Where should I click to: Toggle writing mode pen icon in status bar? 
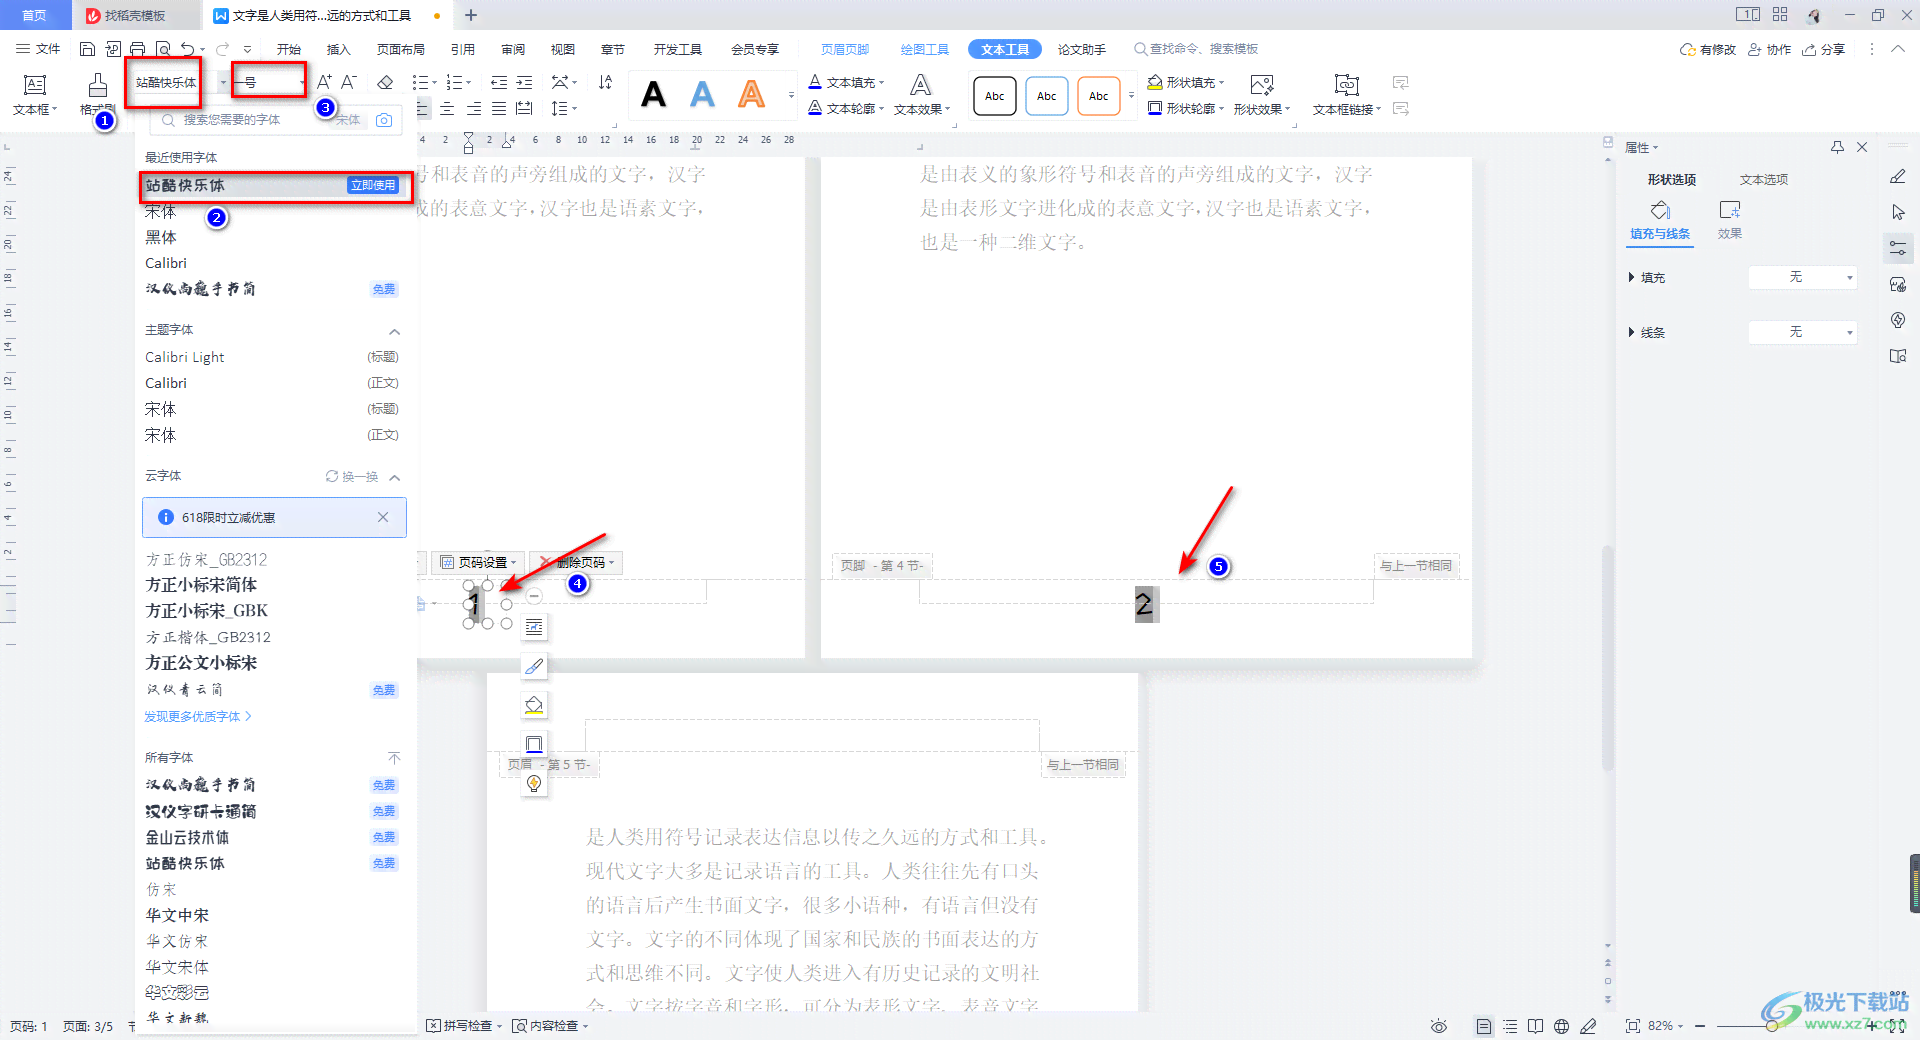click(1588, 1026)
